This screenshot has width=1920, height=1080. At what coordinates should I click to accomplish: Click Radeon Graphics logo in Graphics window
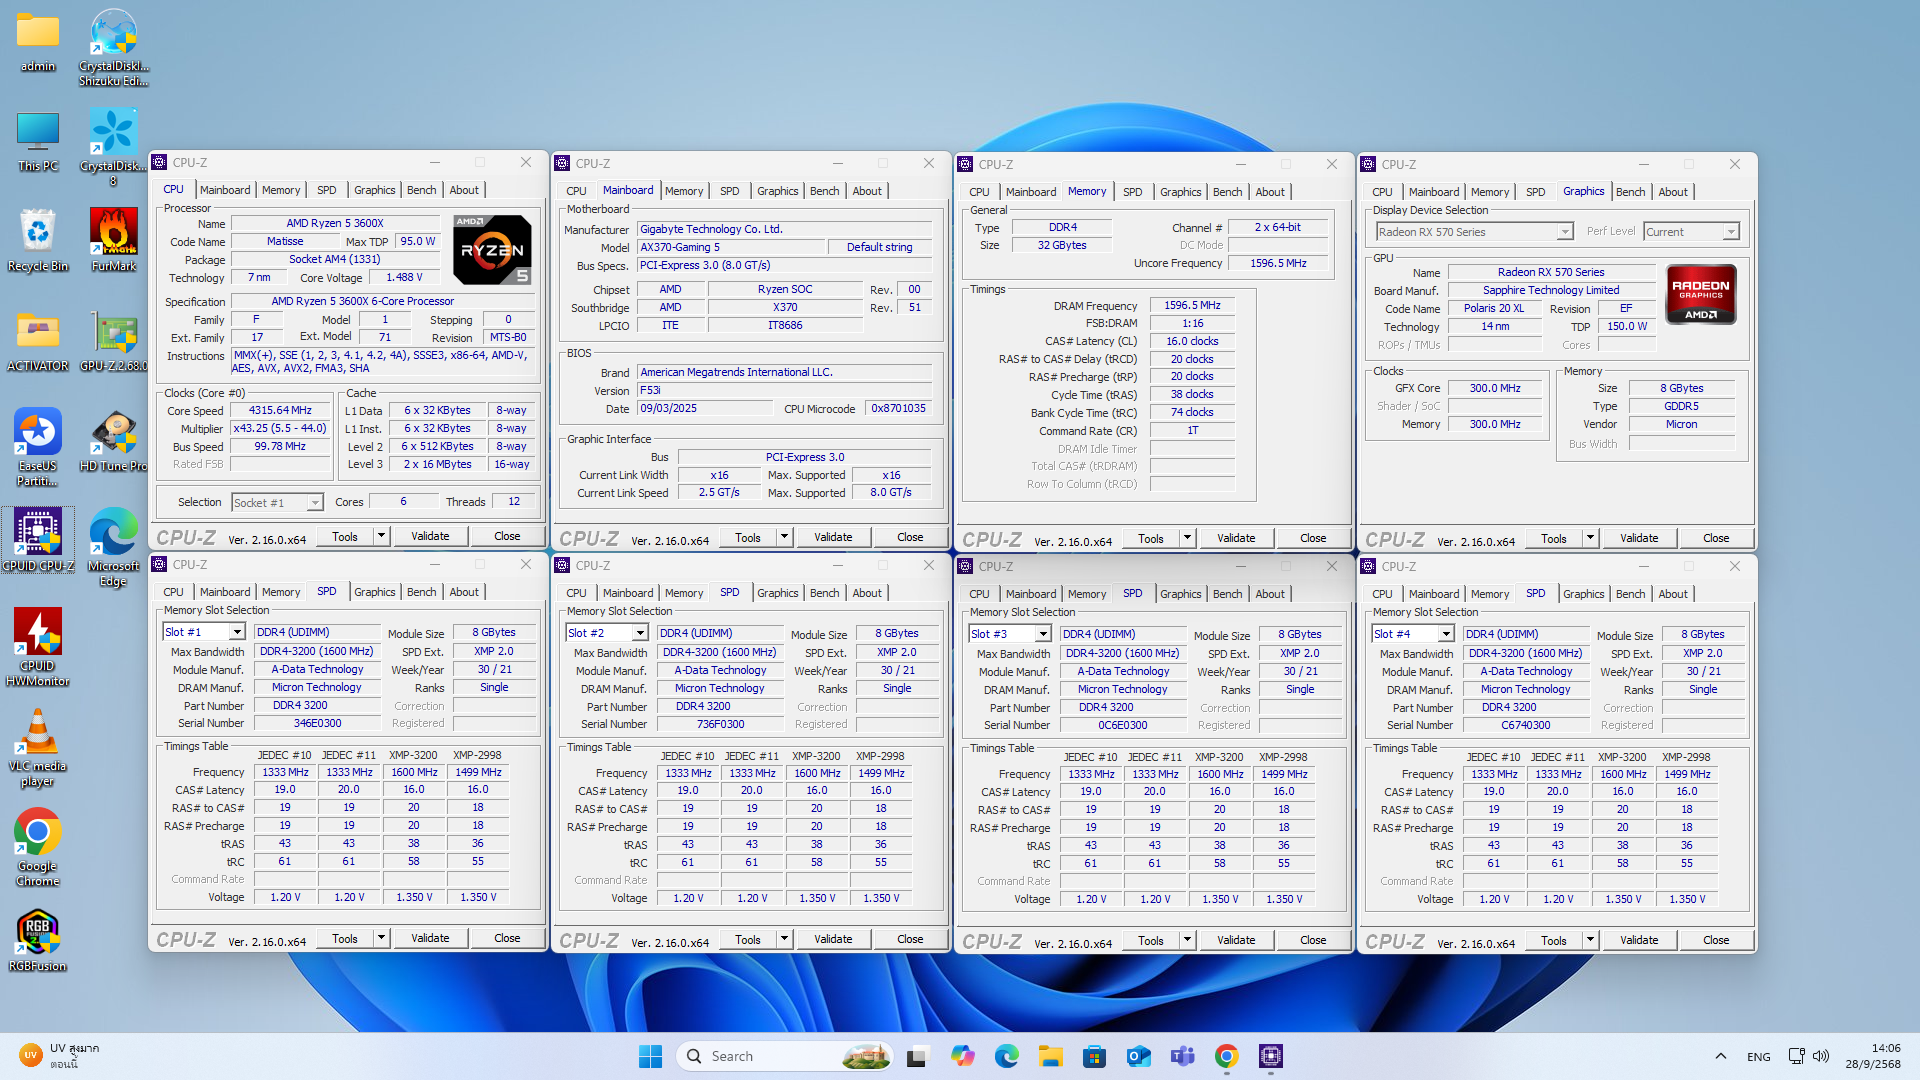(1701, 295)
